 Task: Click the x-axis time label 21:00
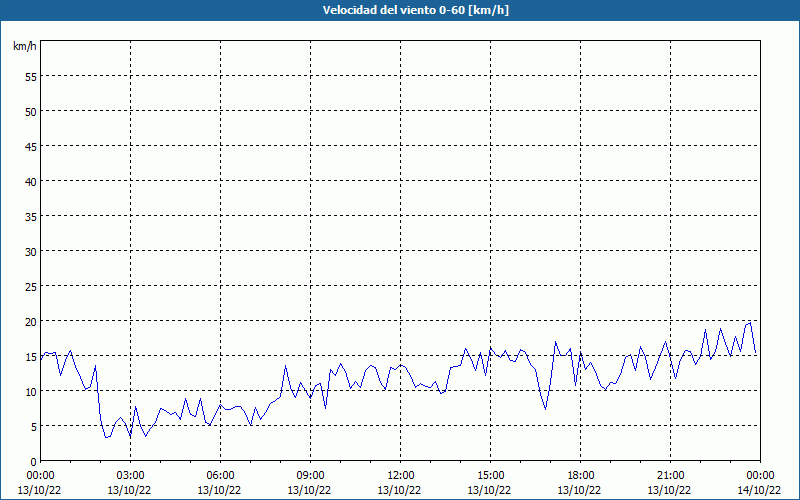(670, 476)
